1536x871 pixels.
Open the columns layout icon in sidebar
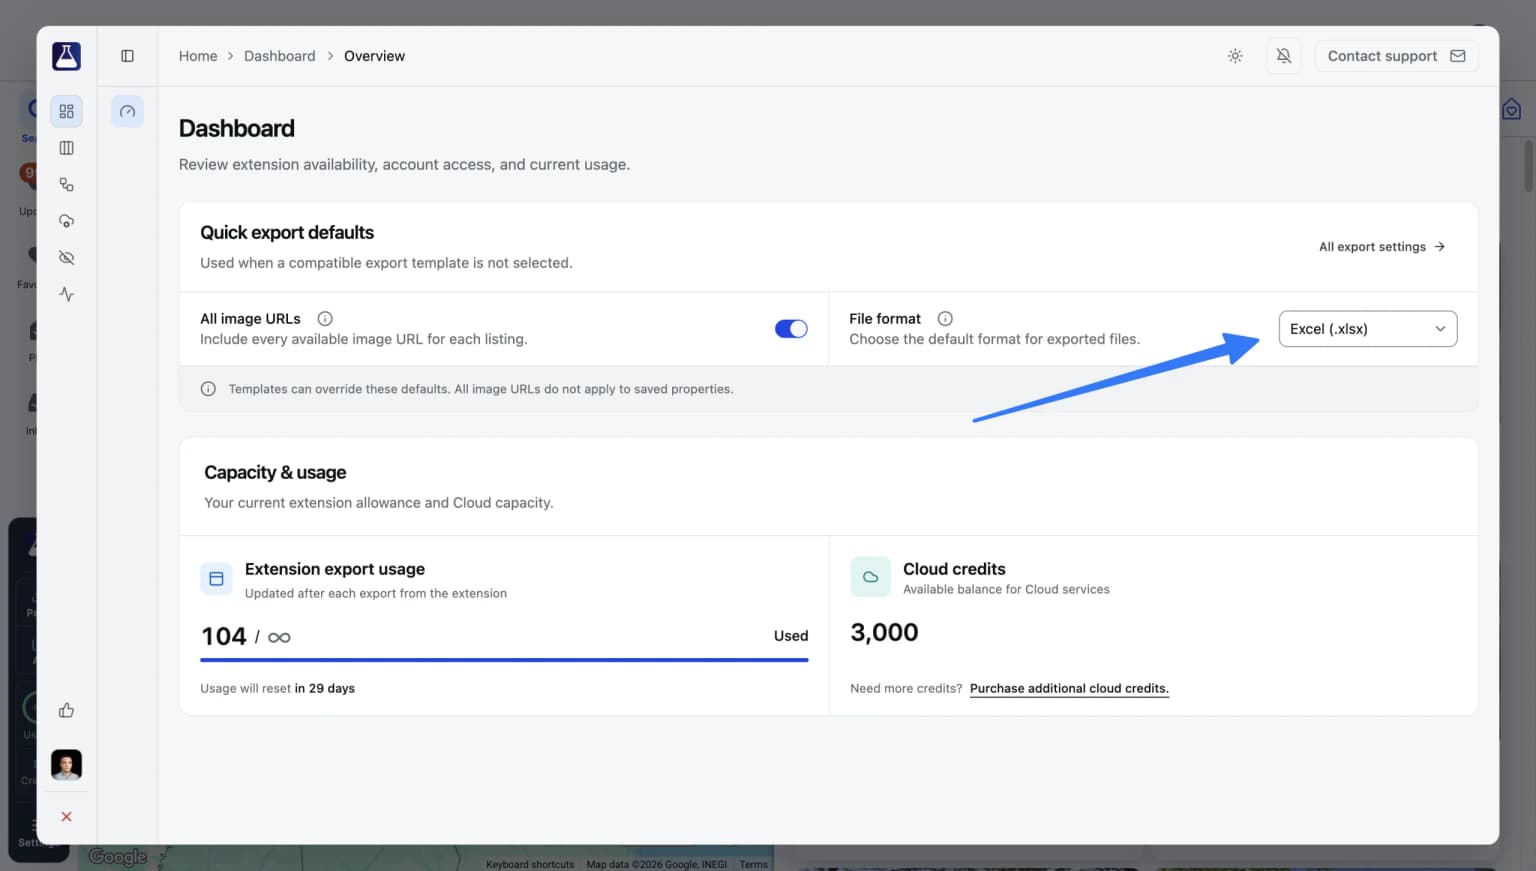click(x=66, y=148)
